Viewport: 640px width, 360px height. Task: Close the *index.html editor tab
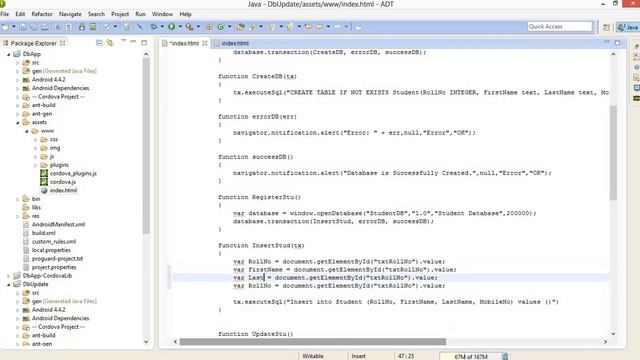tap(204, 43)
